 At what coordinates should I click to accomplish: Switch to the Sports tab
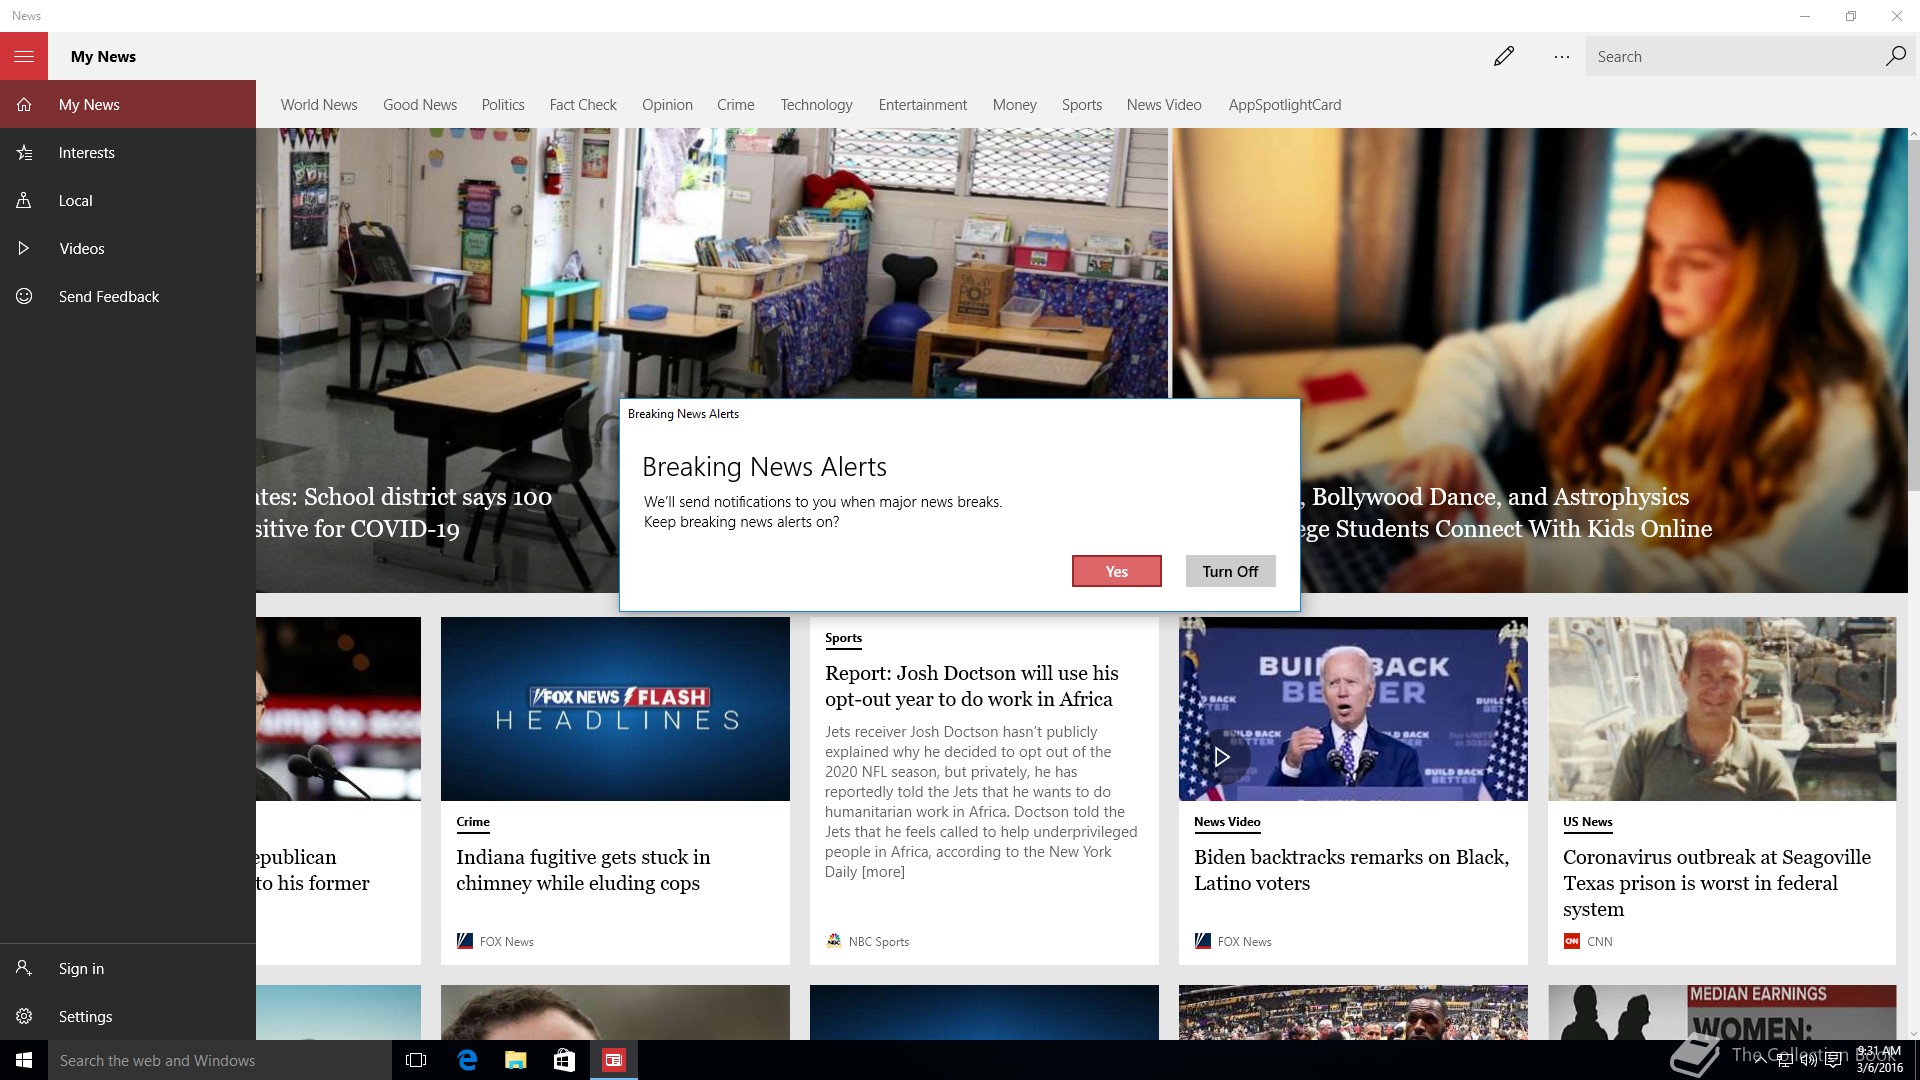coord(1082,105)
